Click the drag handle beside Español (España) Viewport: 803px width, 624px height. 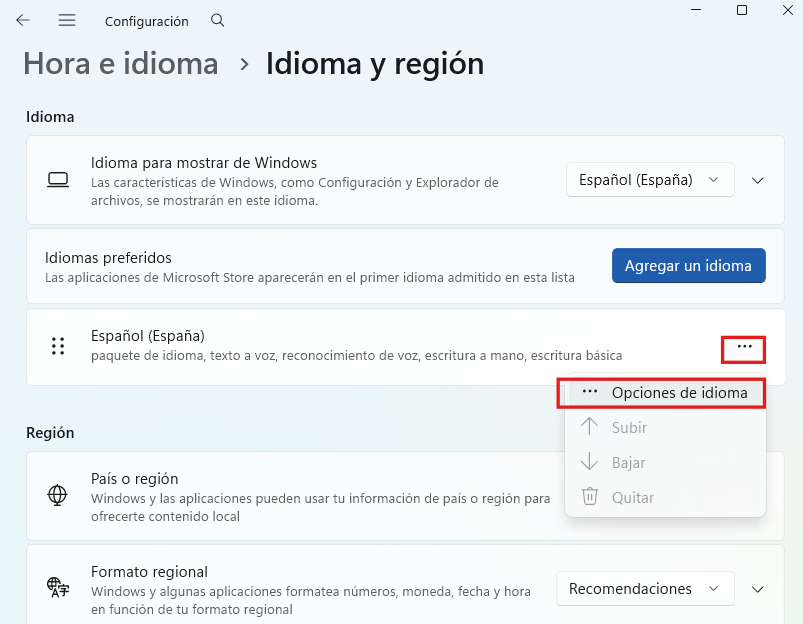pos(57,346)
